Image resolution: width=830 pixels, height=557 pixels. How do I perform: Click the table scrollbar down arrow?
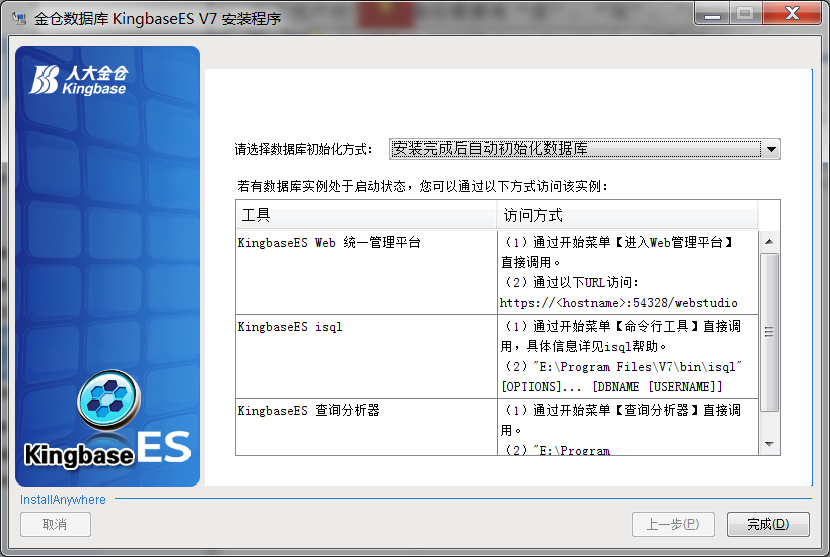(769, 444)
